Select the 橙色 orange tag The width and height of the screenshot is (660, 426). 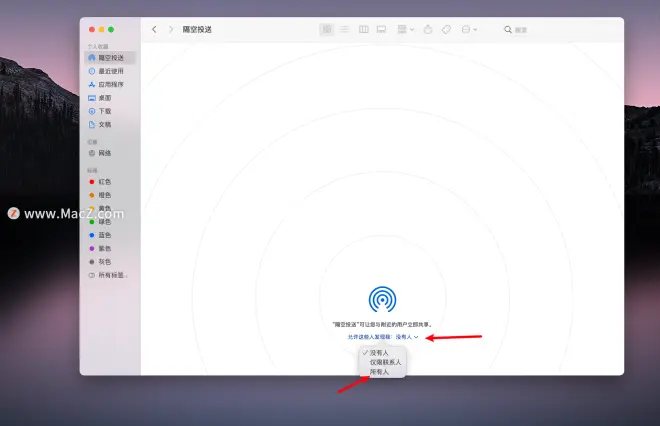(x=110, y=195)
